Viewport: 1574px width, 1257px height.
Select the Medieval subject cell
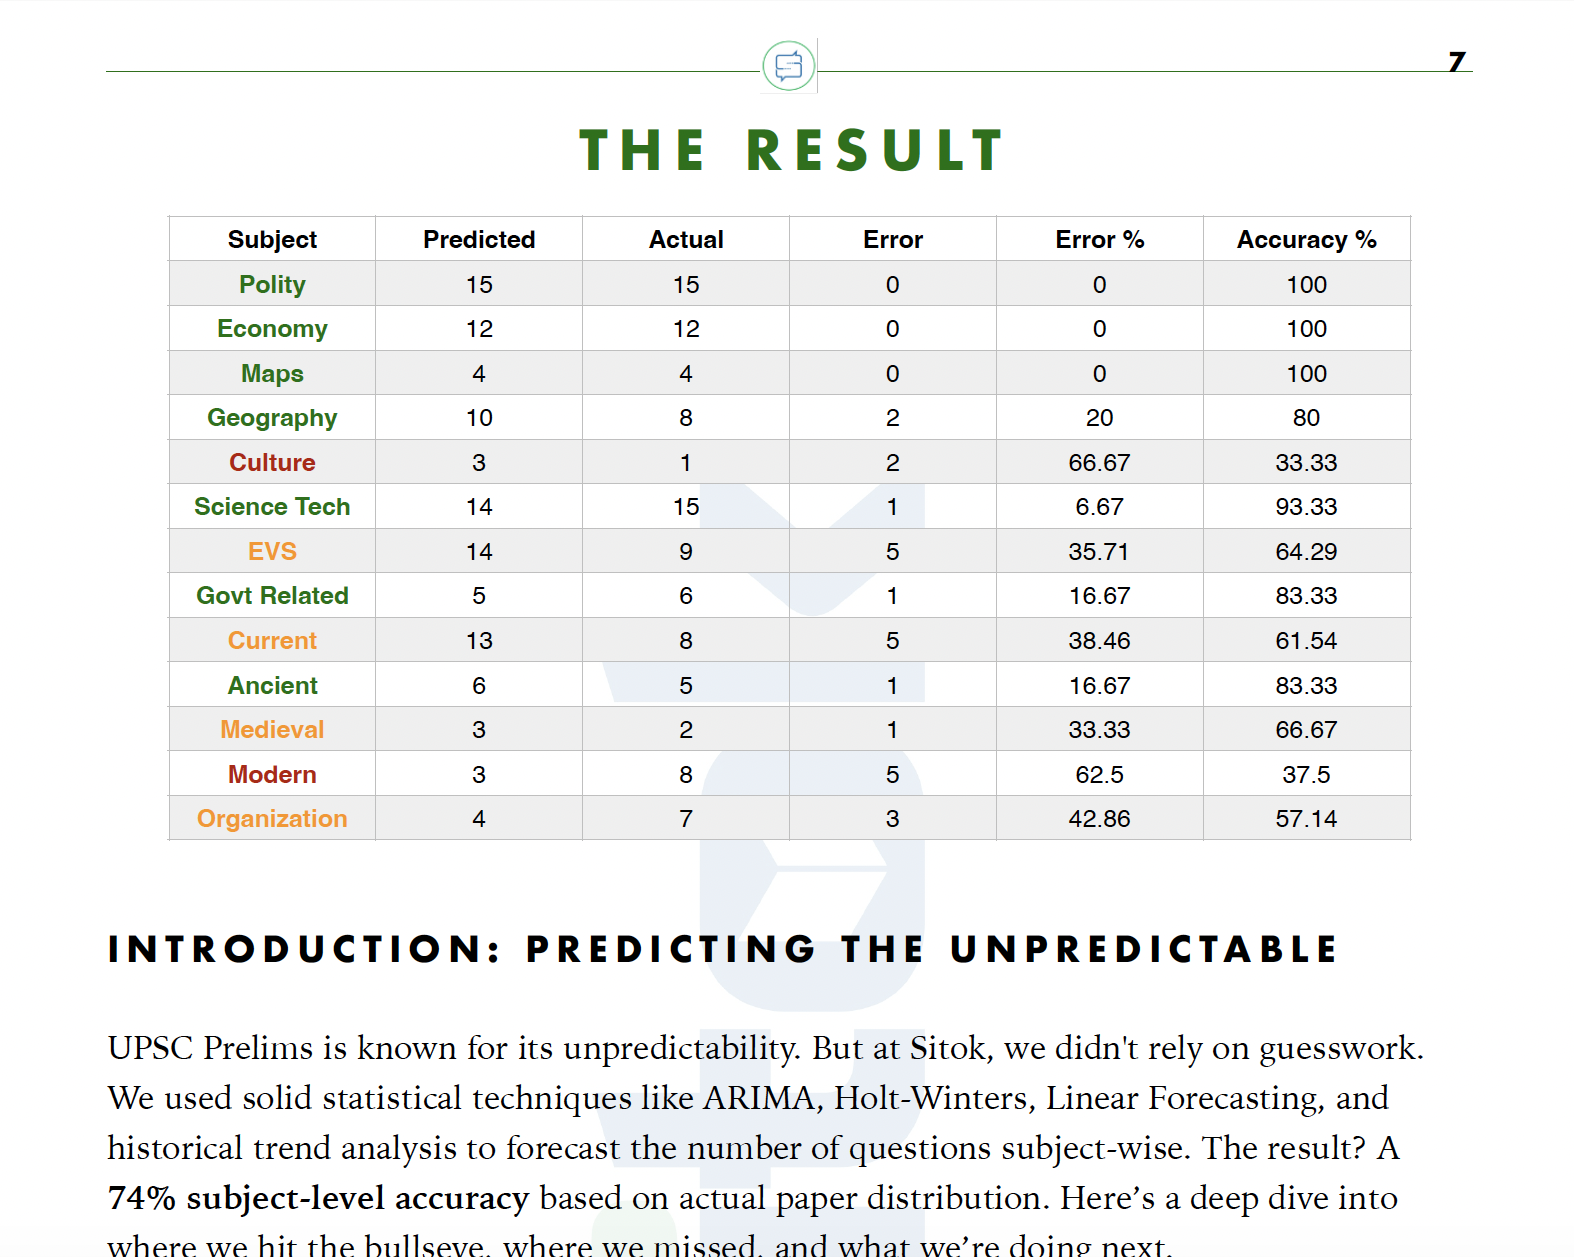coord(272,730)
